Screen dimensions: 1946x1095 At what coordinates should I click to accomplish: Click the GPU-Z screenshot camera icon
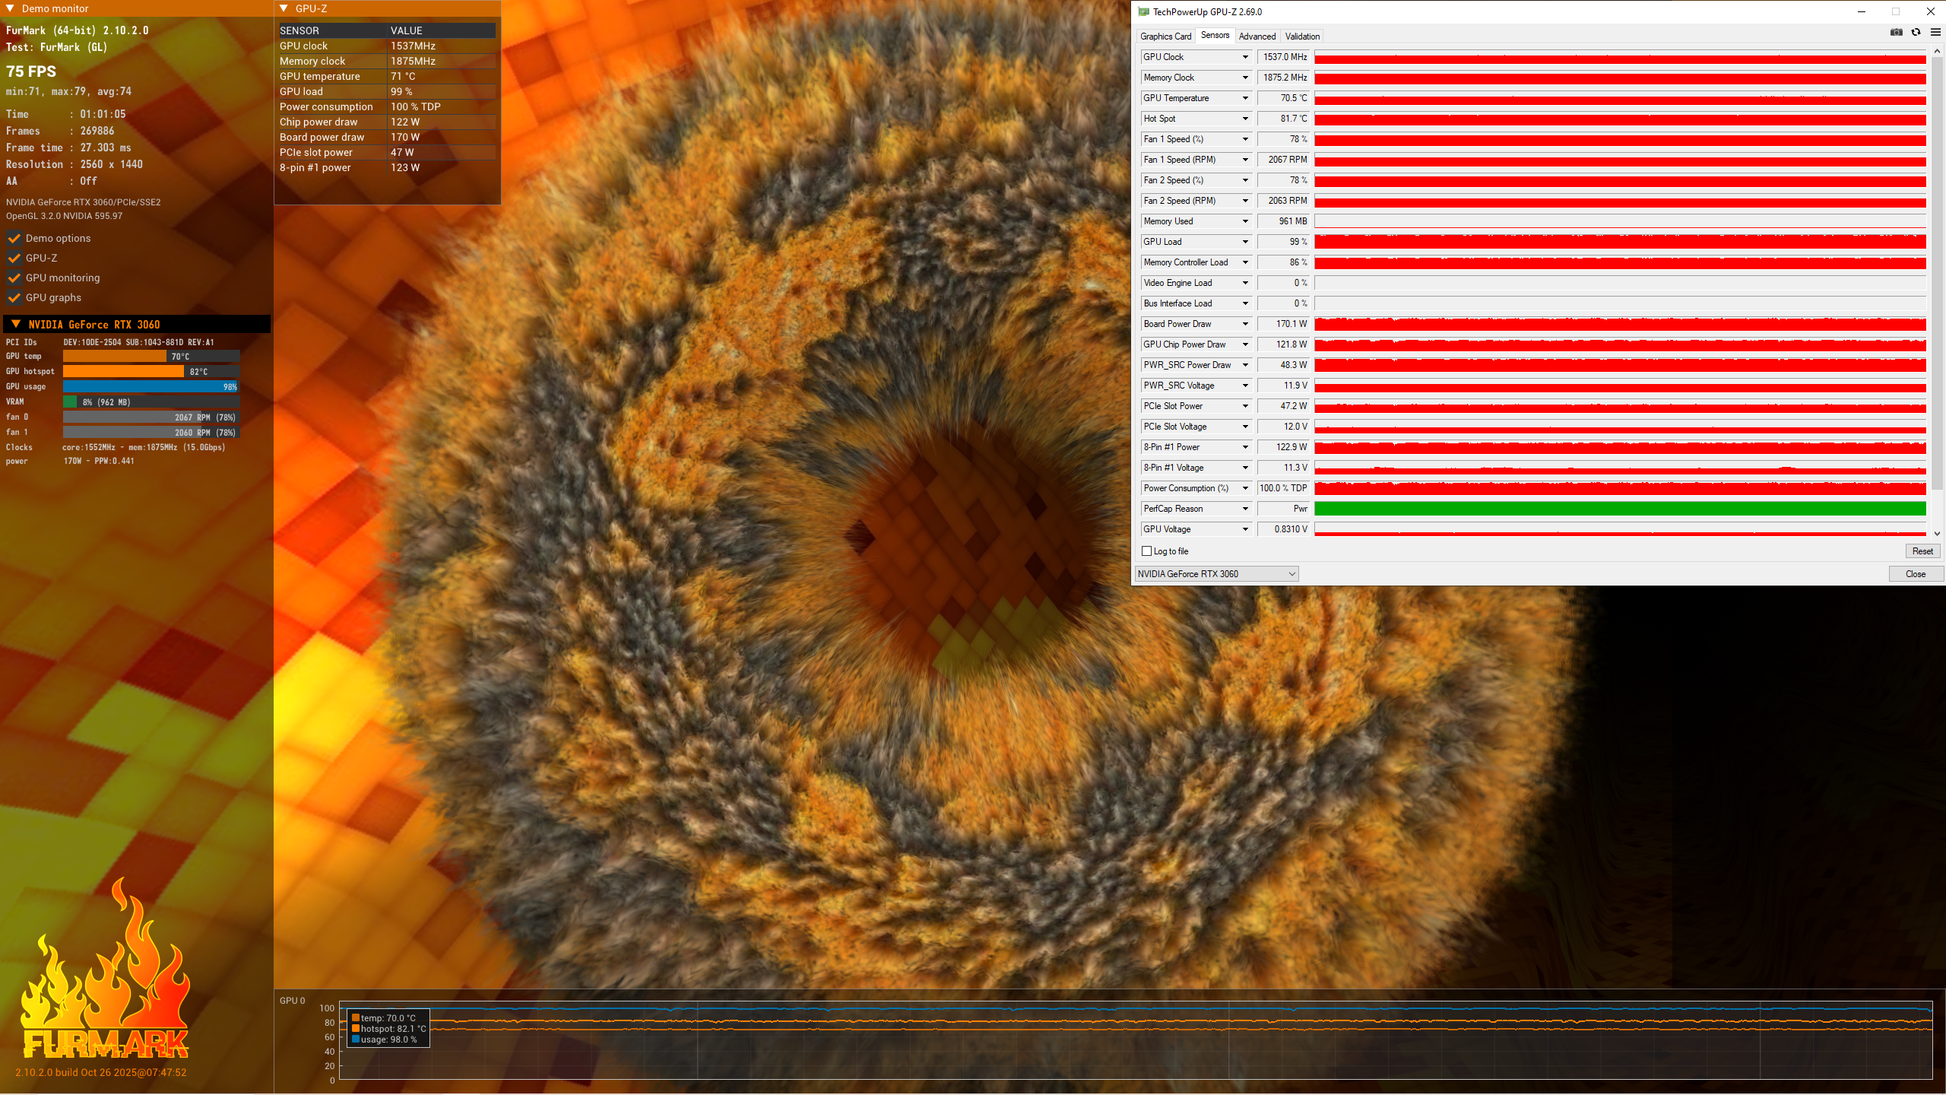(1896, 32)
